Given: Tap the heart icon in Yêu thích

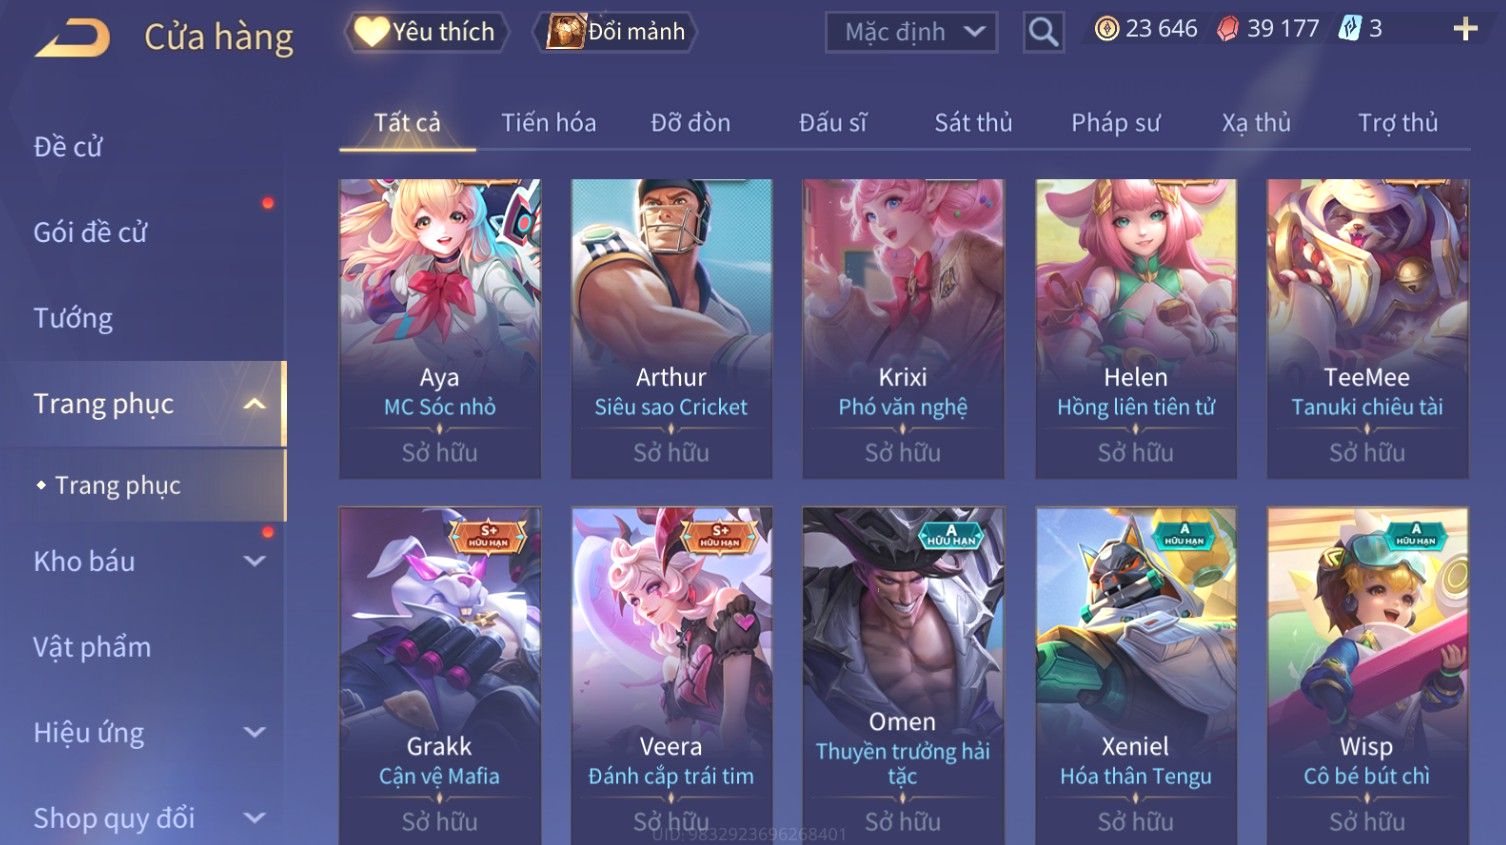Looking at the screenshot, I should coord(371,32).
